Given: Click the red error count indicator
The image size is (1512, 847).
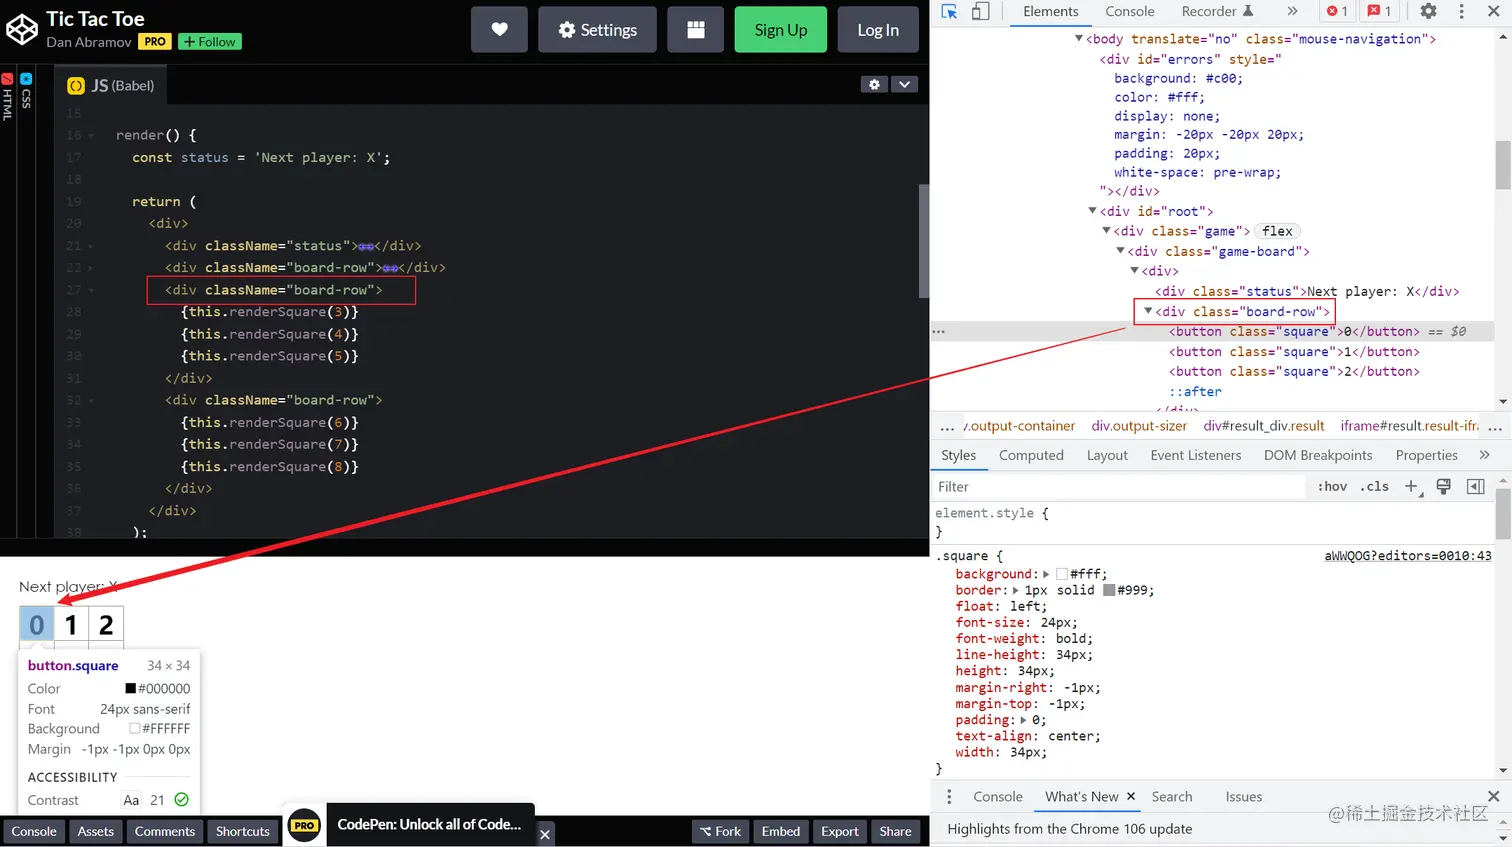Looking at the screenshot, I should point(1337,12).
